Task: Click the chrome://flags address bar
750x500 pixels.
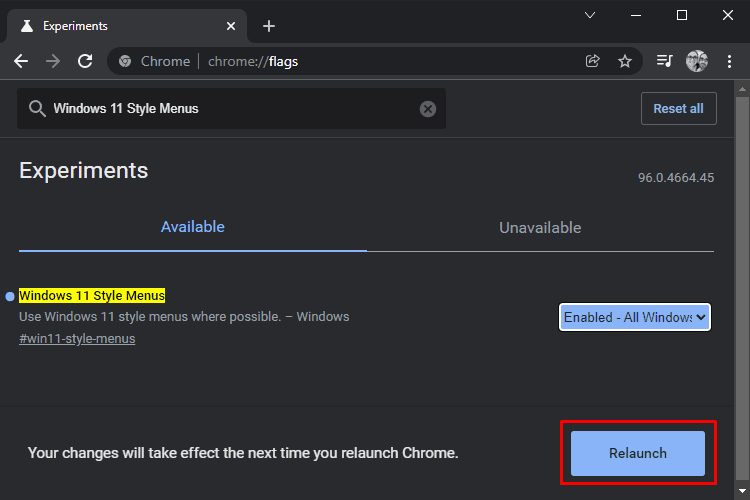Action: [335, 61]
